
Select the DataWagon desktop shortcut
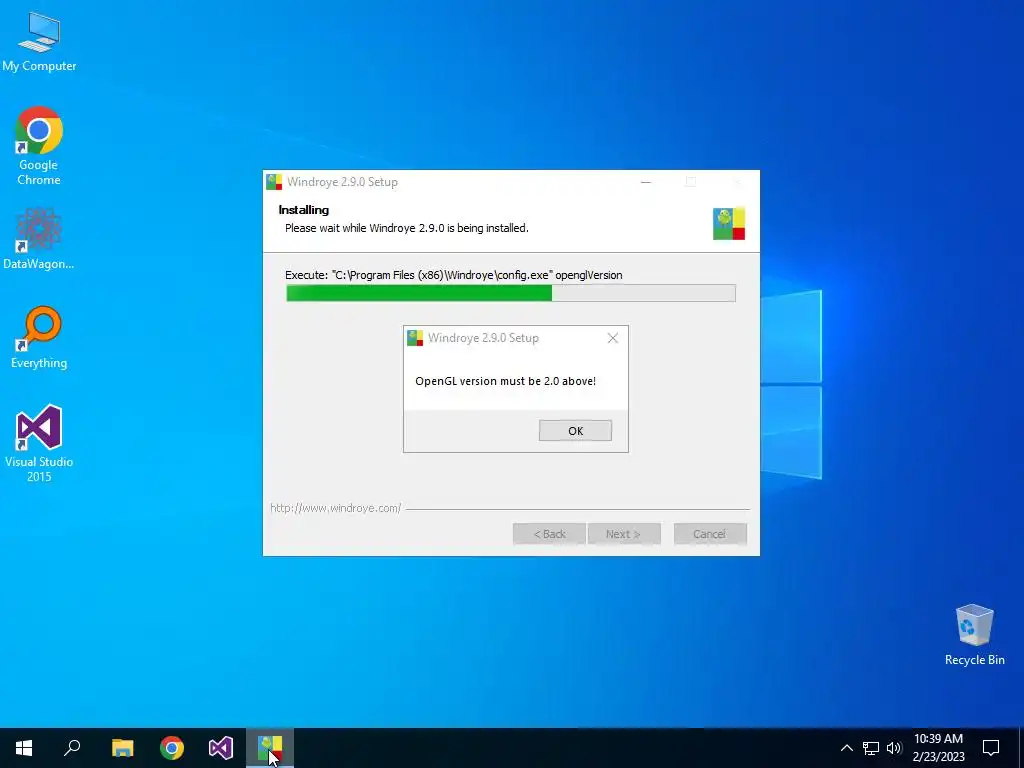pyautogui.click(x=39, y=238)
